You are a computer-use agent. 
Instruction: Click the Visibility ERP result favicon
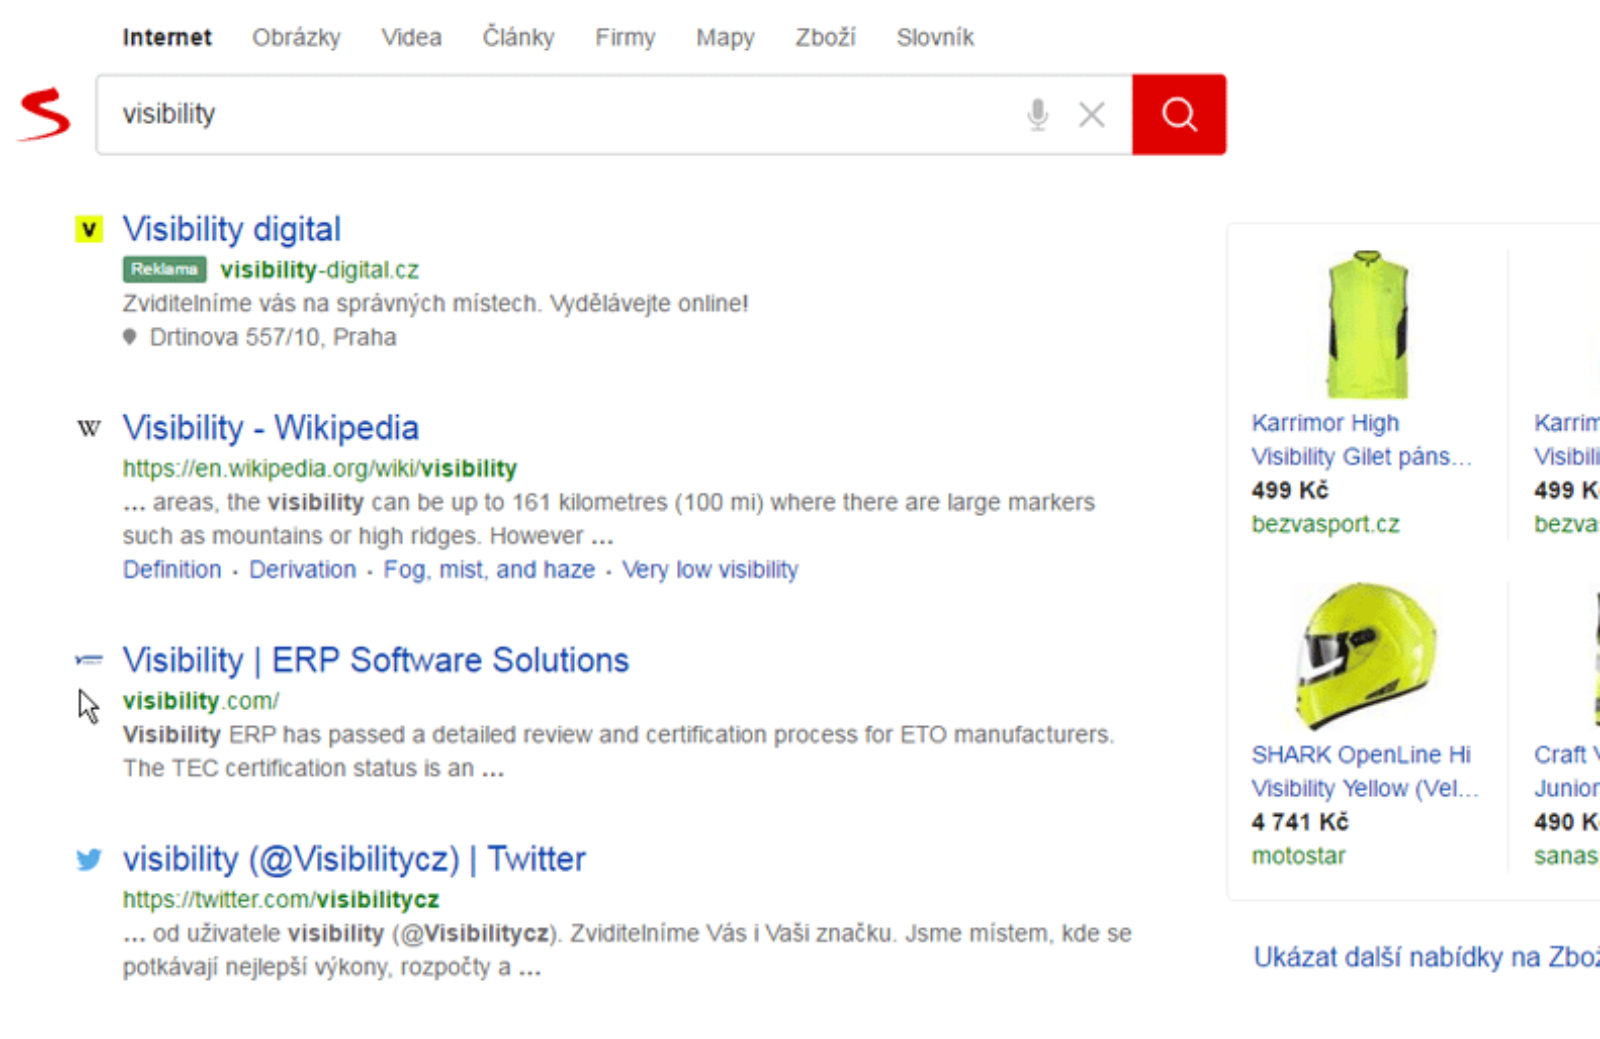[x=89, y=660]
